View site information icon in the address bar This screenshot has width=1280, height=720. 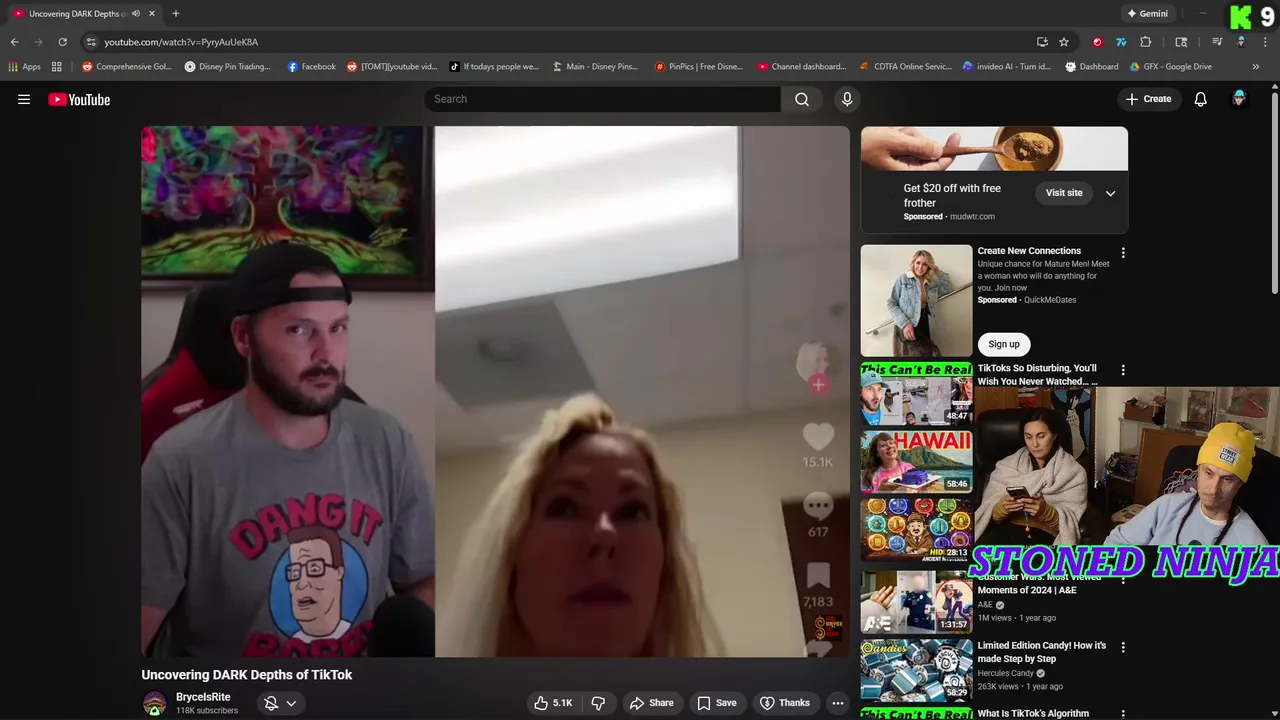[91, 42]
